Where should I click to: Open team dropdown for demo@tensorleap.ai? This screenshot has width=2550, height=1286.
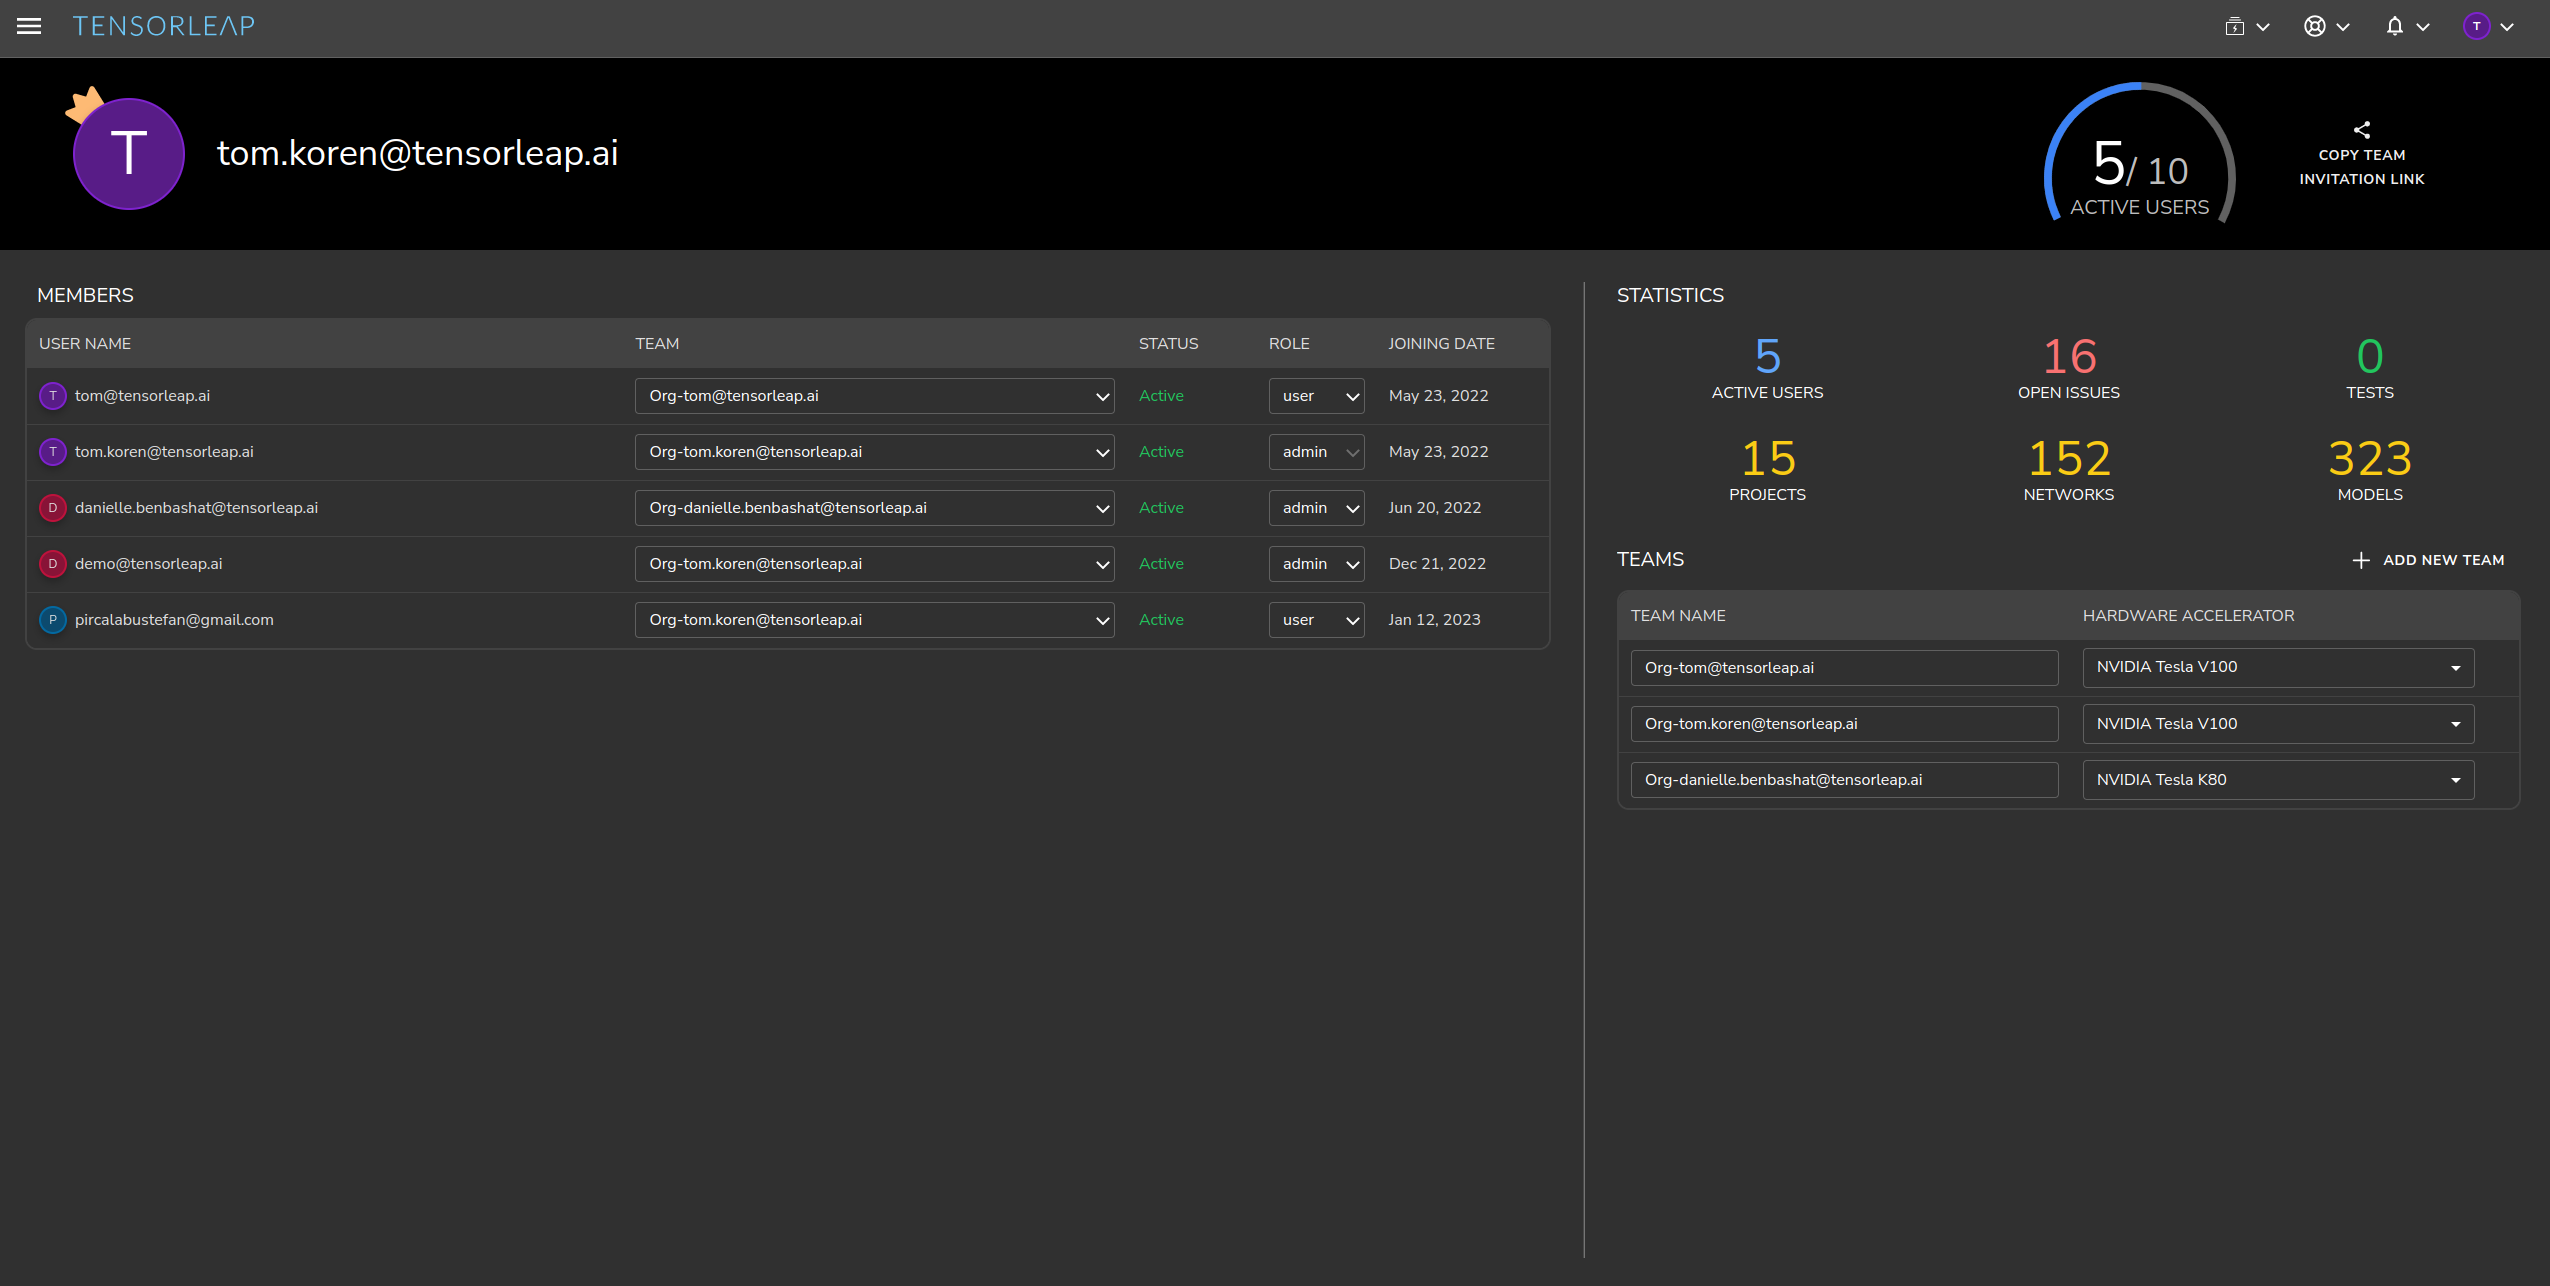coord(874,564)
